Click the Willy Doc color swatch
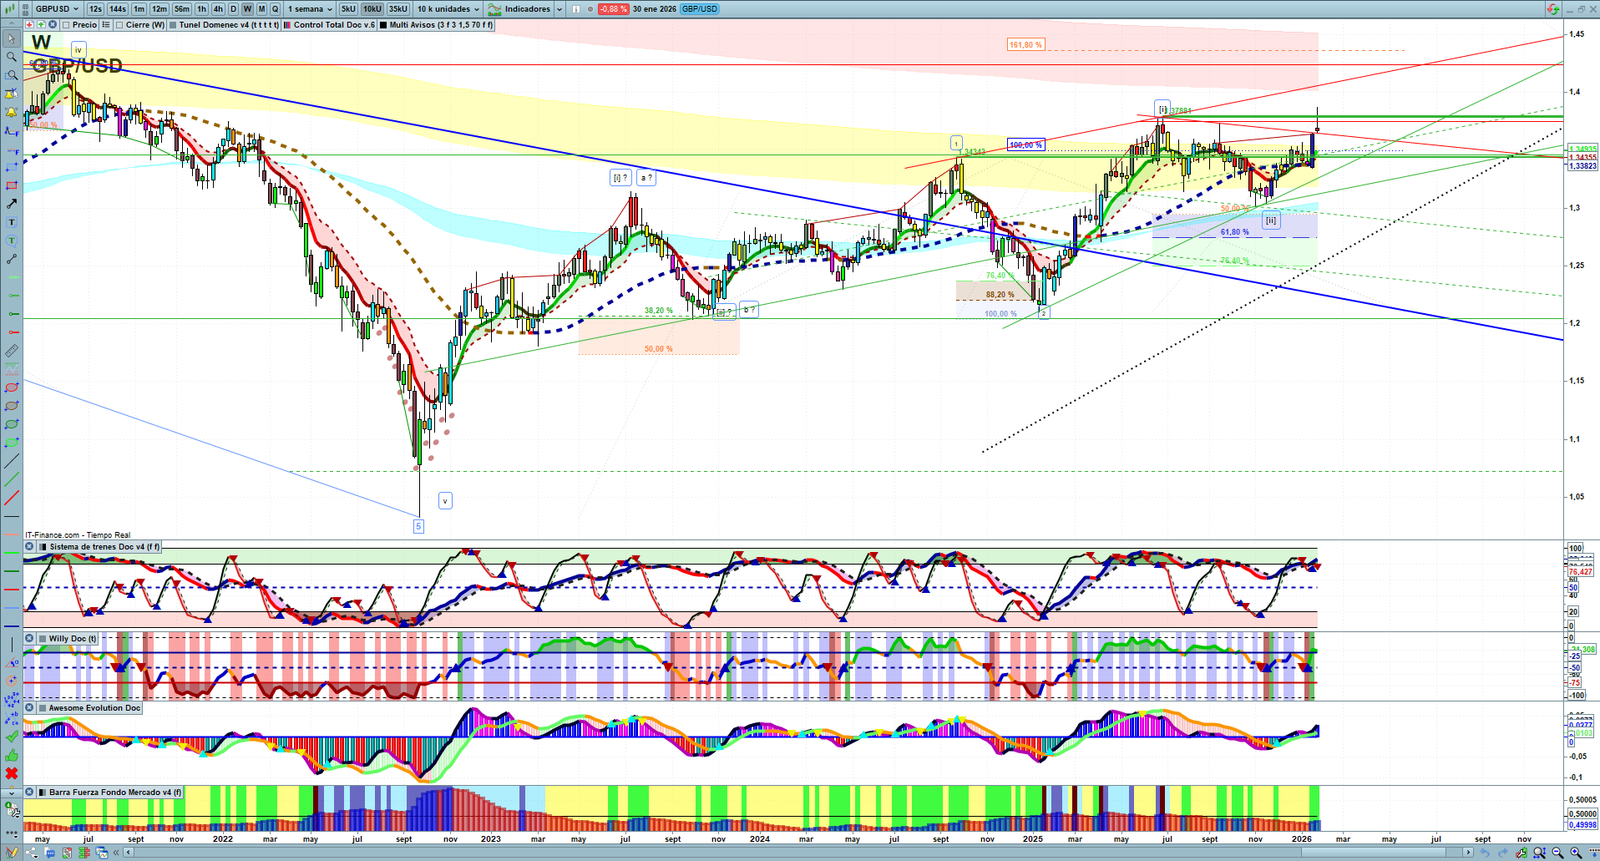This screenshot has height=861, width=1600. click(x=42, y=638)
